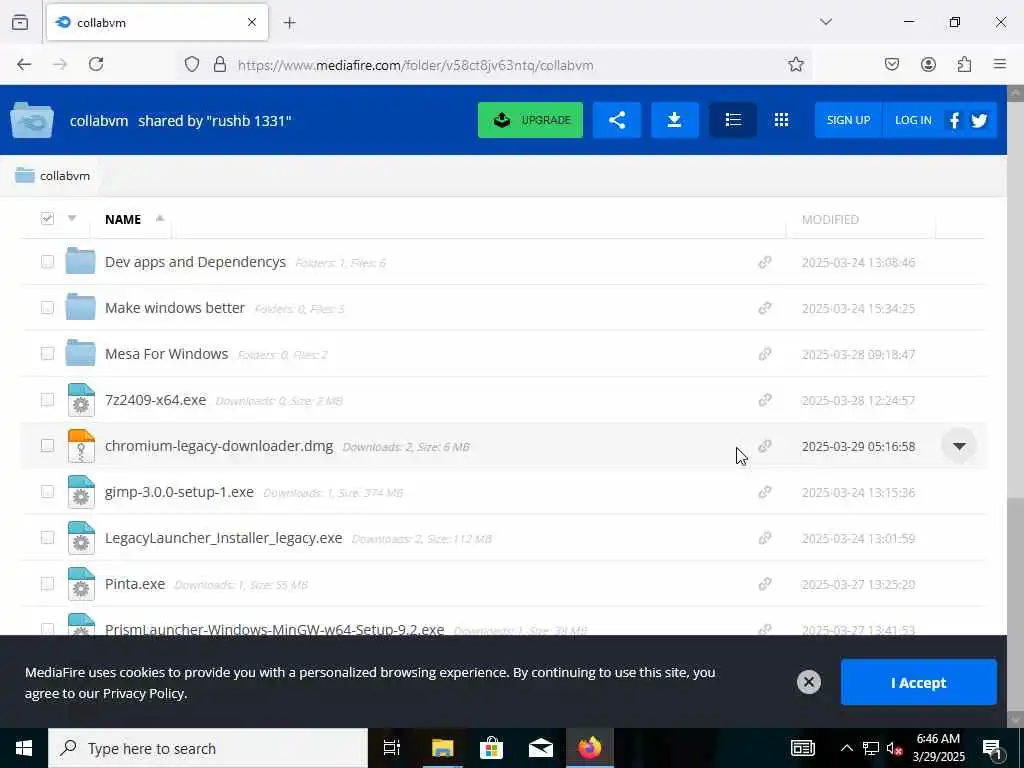
Task: Sort by MODIFIED column header
Action: pos(830,219)
